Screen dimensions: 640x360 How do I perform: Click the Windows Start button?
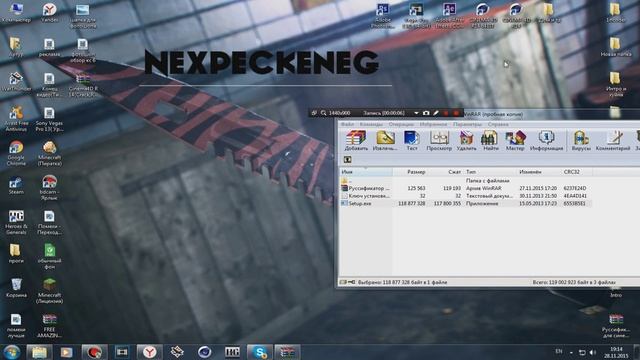click(x=12, y=352)
